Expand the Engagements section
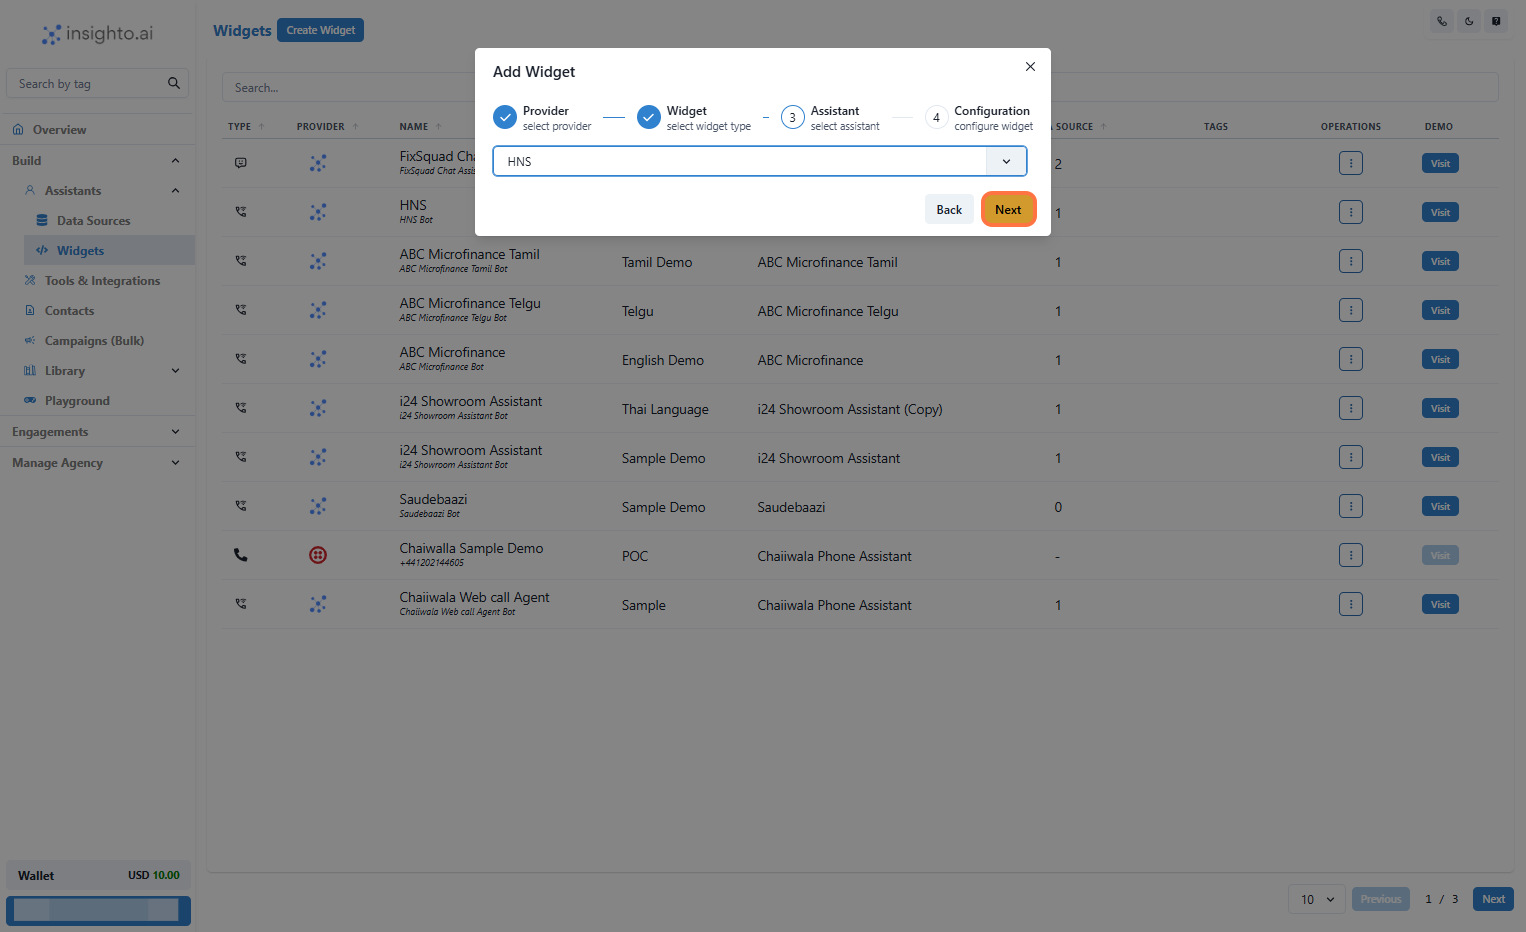The image size is (1526, 932). pos(175,432)
